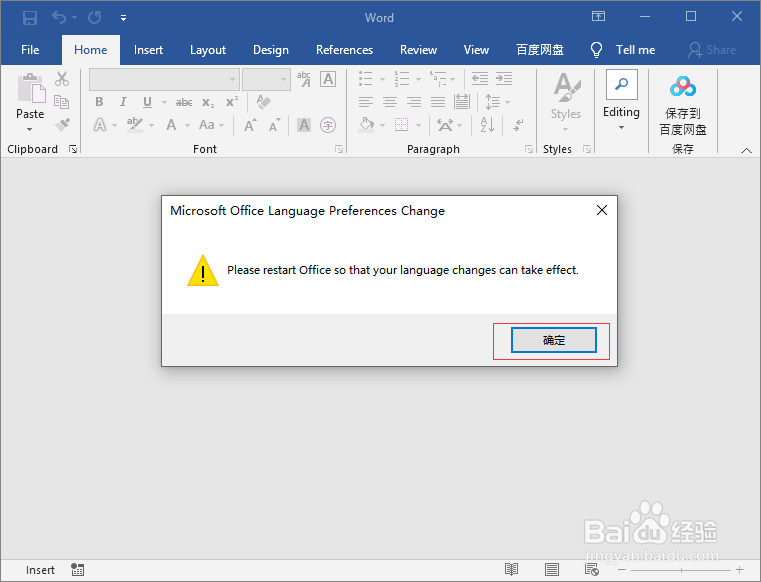The image size is (761, 582).
Task: Click the Multilevel List icon
Action: click(x=438, y=79)
